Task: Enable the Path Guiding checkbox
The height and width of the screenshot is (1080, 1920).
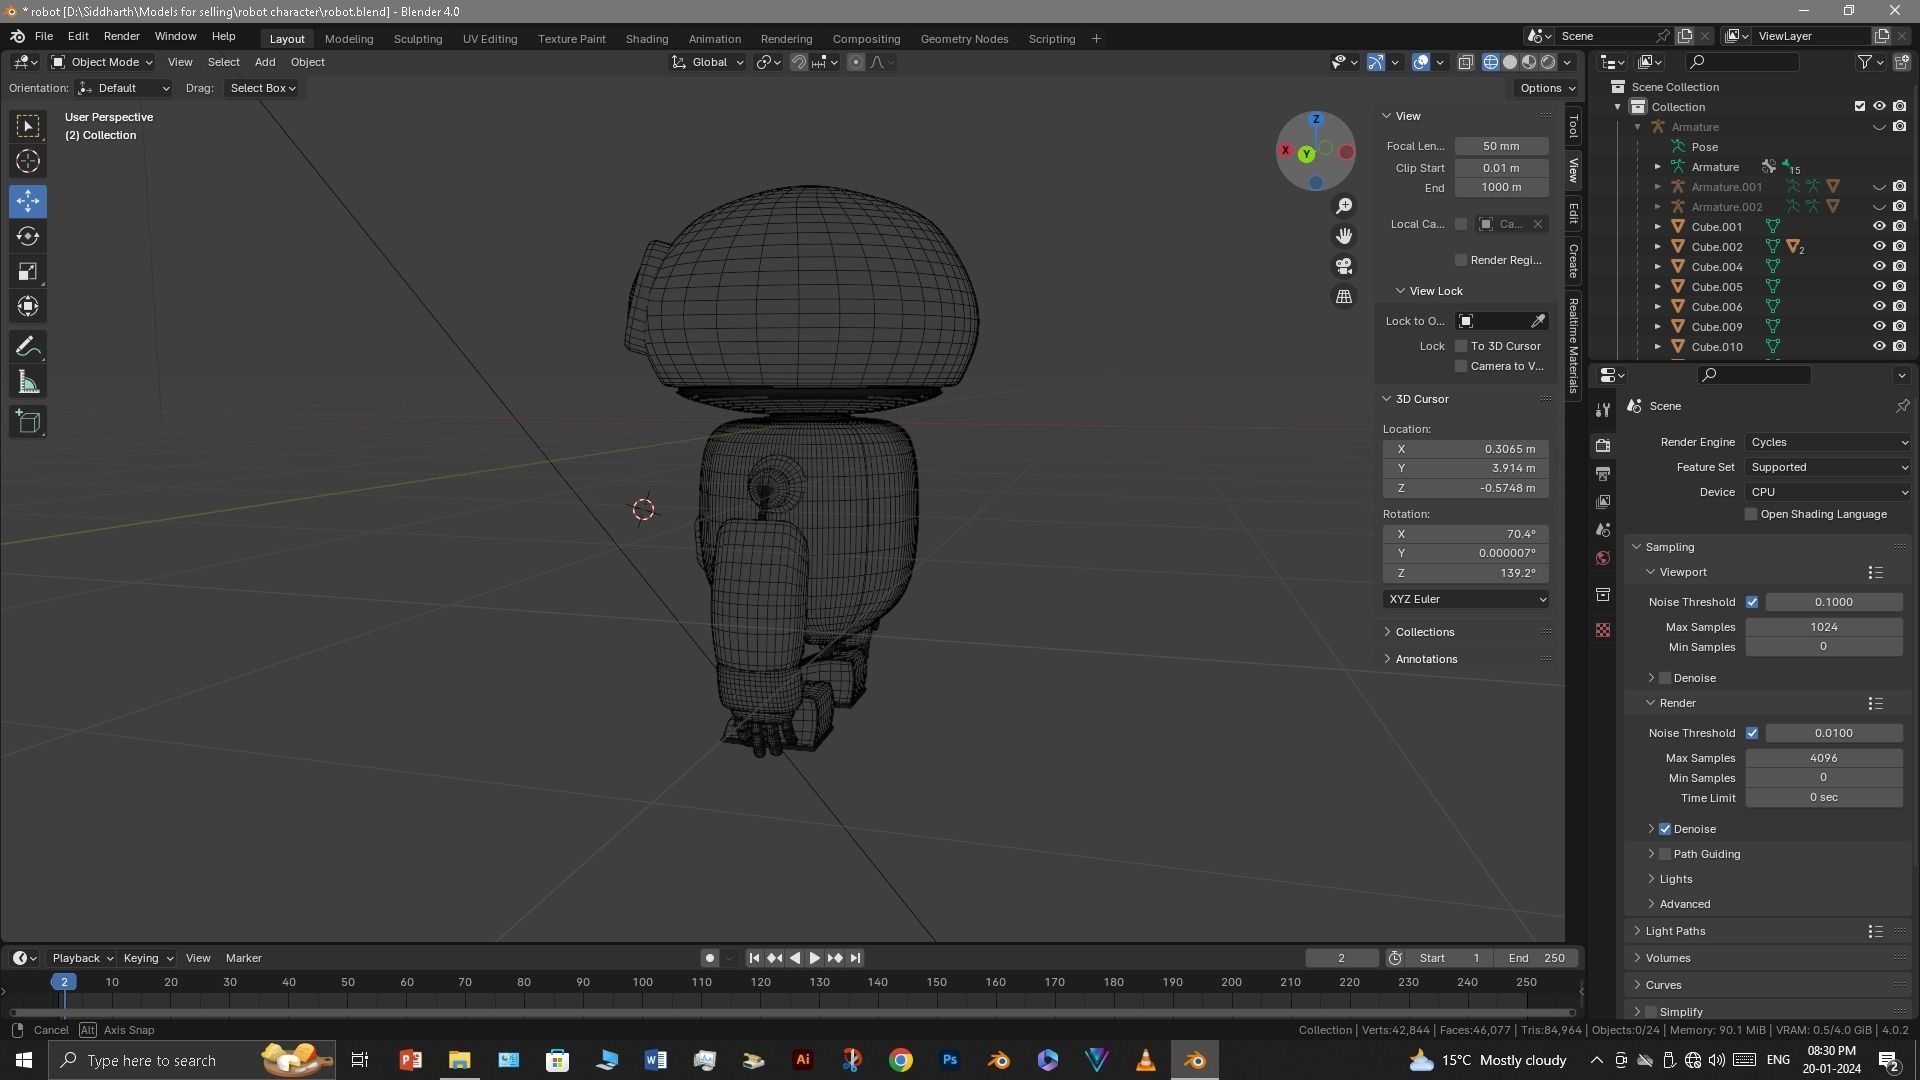Action: (x=1665, y=854)
